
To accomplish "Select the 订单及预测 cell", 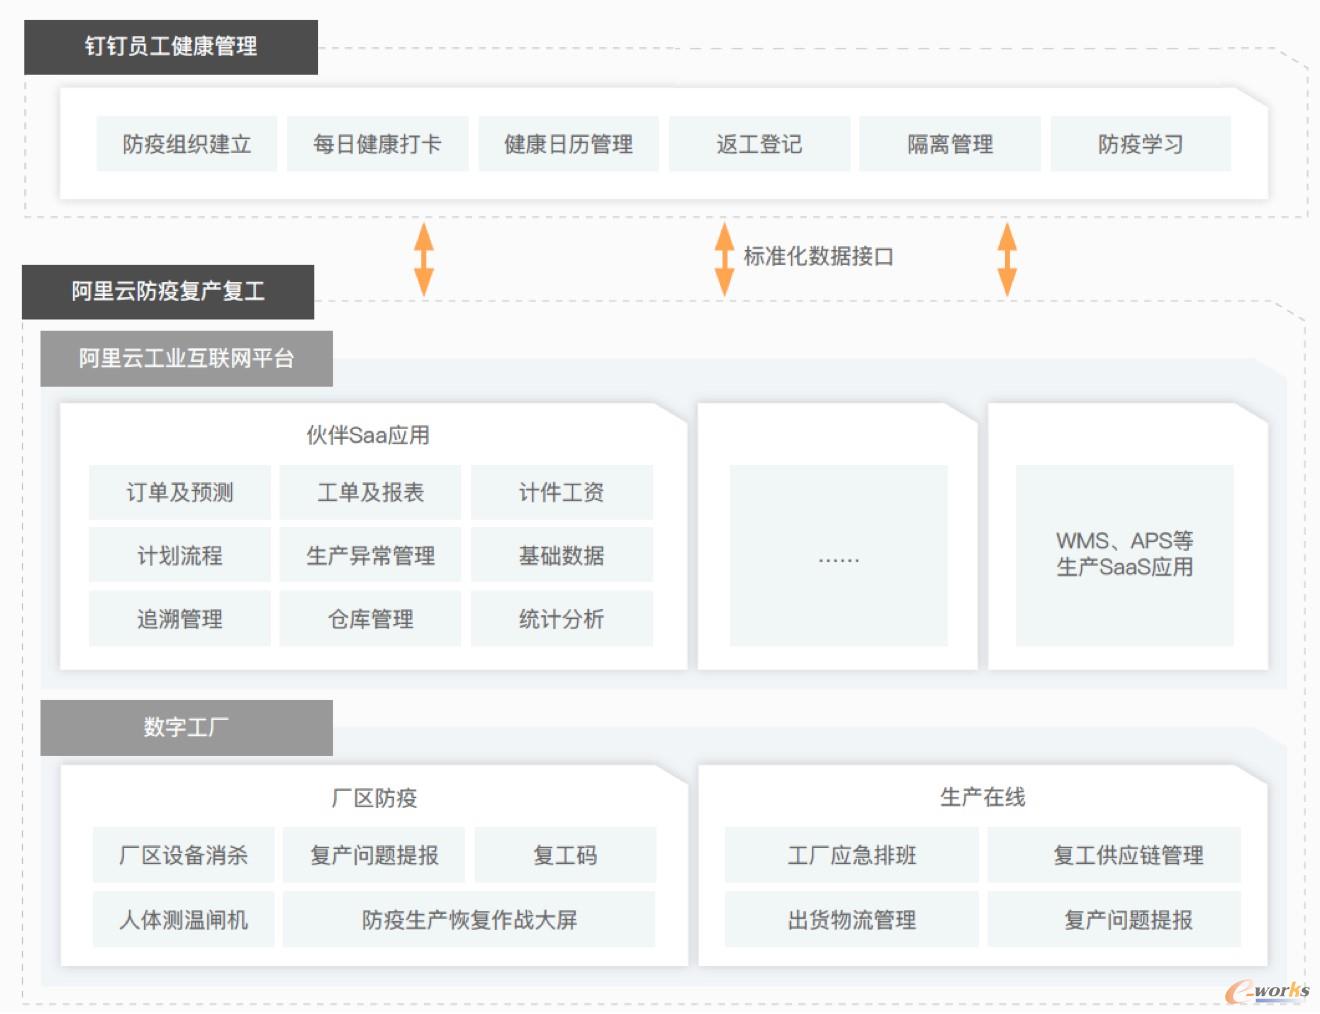I will click(180, 492).
